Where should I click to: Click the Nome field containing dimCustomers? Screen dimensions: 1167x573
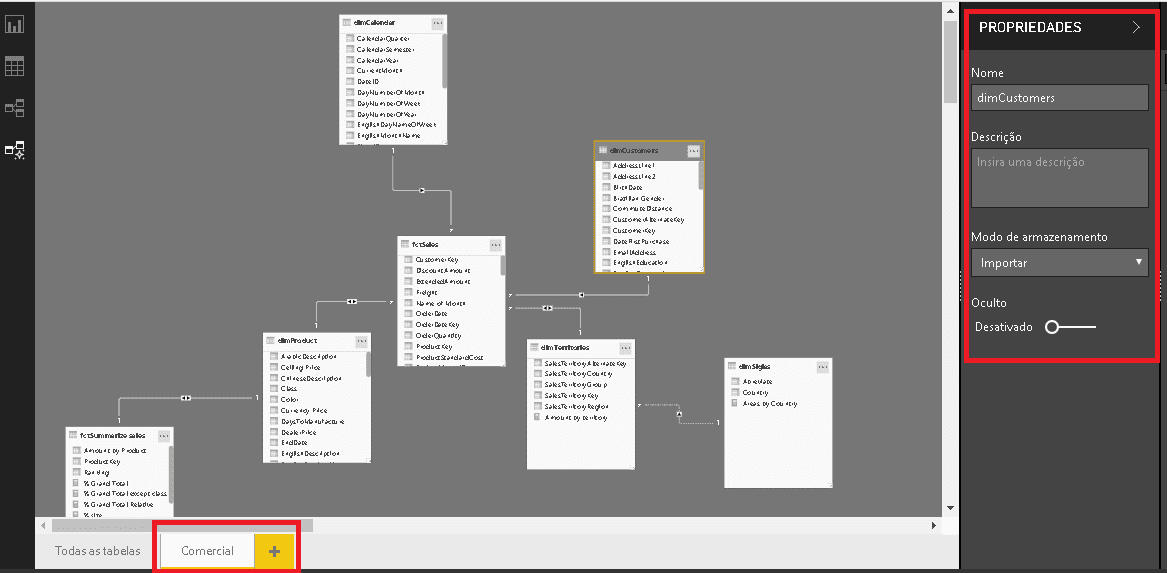click(x=1060, y=97)
